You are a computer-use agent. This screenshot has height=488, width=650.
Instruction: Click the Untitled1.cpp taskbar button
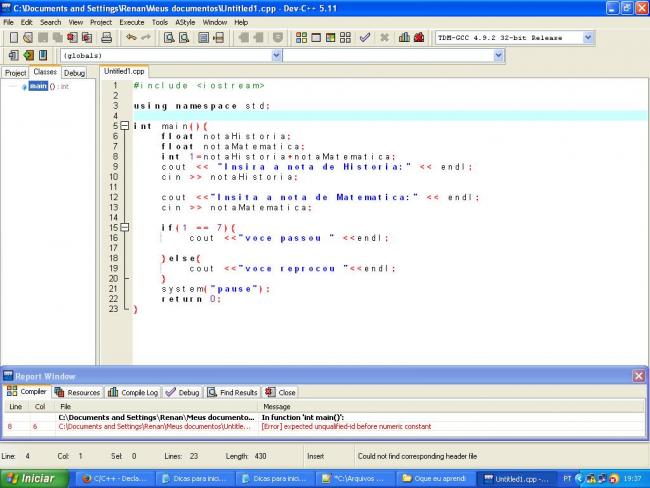tap(516, 479)
